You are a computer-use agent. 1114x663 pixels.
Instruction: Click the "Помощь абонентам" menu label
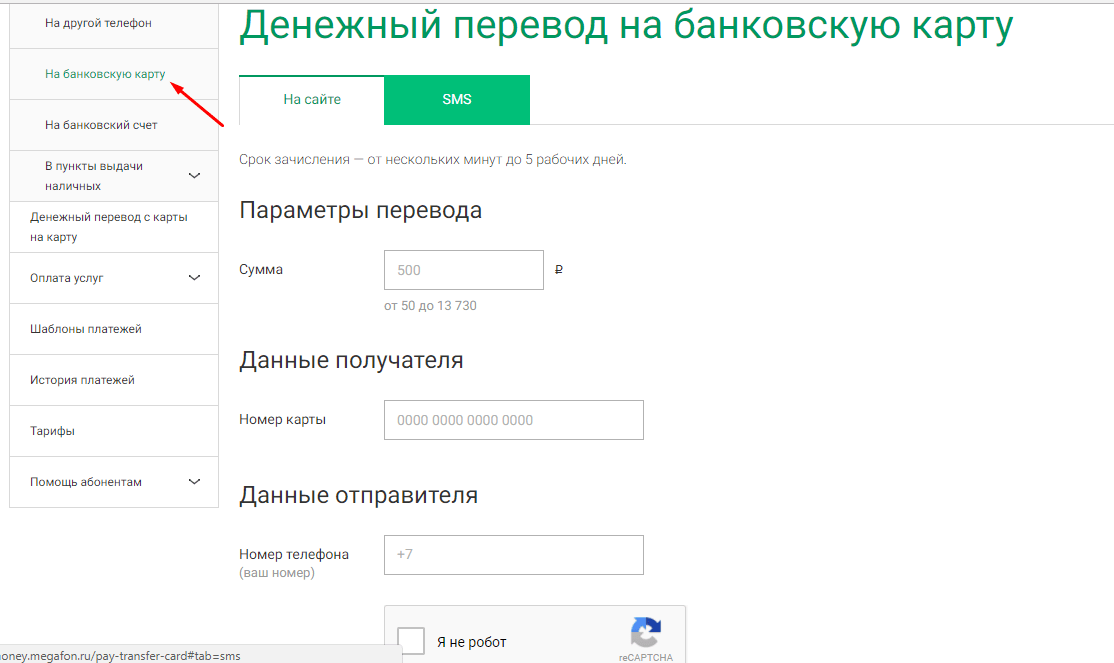click(86, 482)
